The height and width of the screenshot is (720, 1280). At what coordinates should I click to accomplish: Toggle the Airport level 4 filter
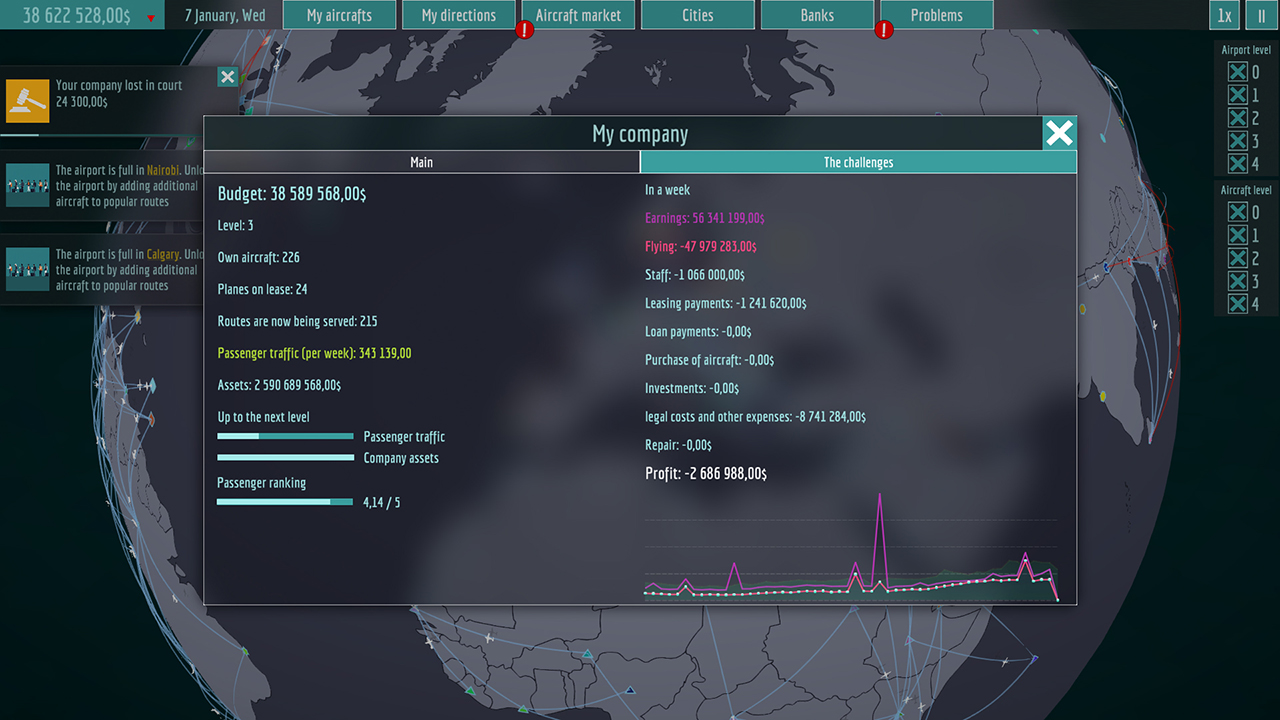[1236, 163]
